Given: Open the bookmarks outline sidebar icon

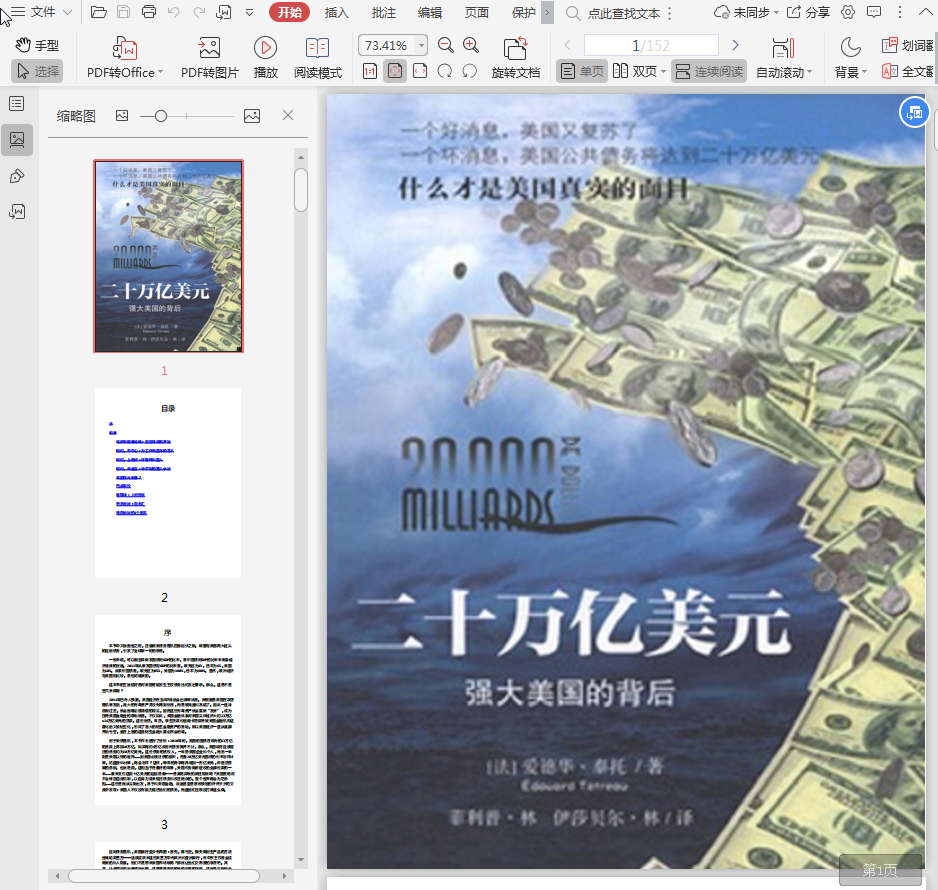Looking at the screenshot, I should tap(17, 104).
